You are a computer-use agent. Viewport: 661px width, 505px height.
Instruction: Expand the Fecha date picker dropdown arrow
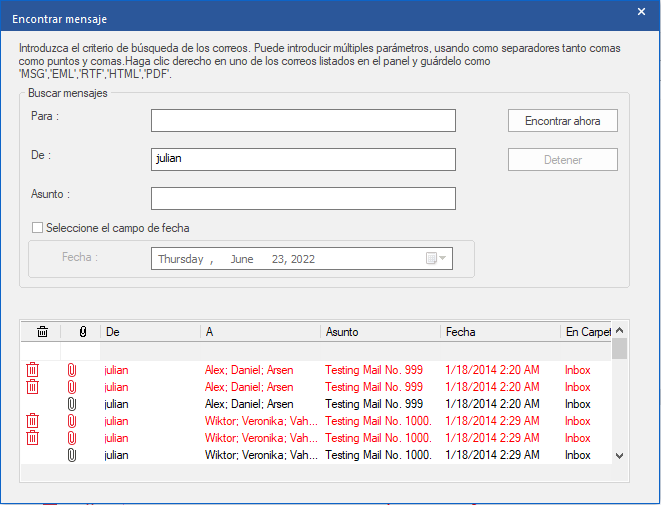442,258
